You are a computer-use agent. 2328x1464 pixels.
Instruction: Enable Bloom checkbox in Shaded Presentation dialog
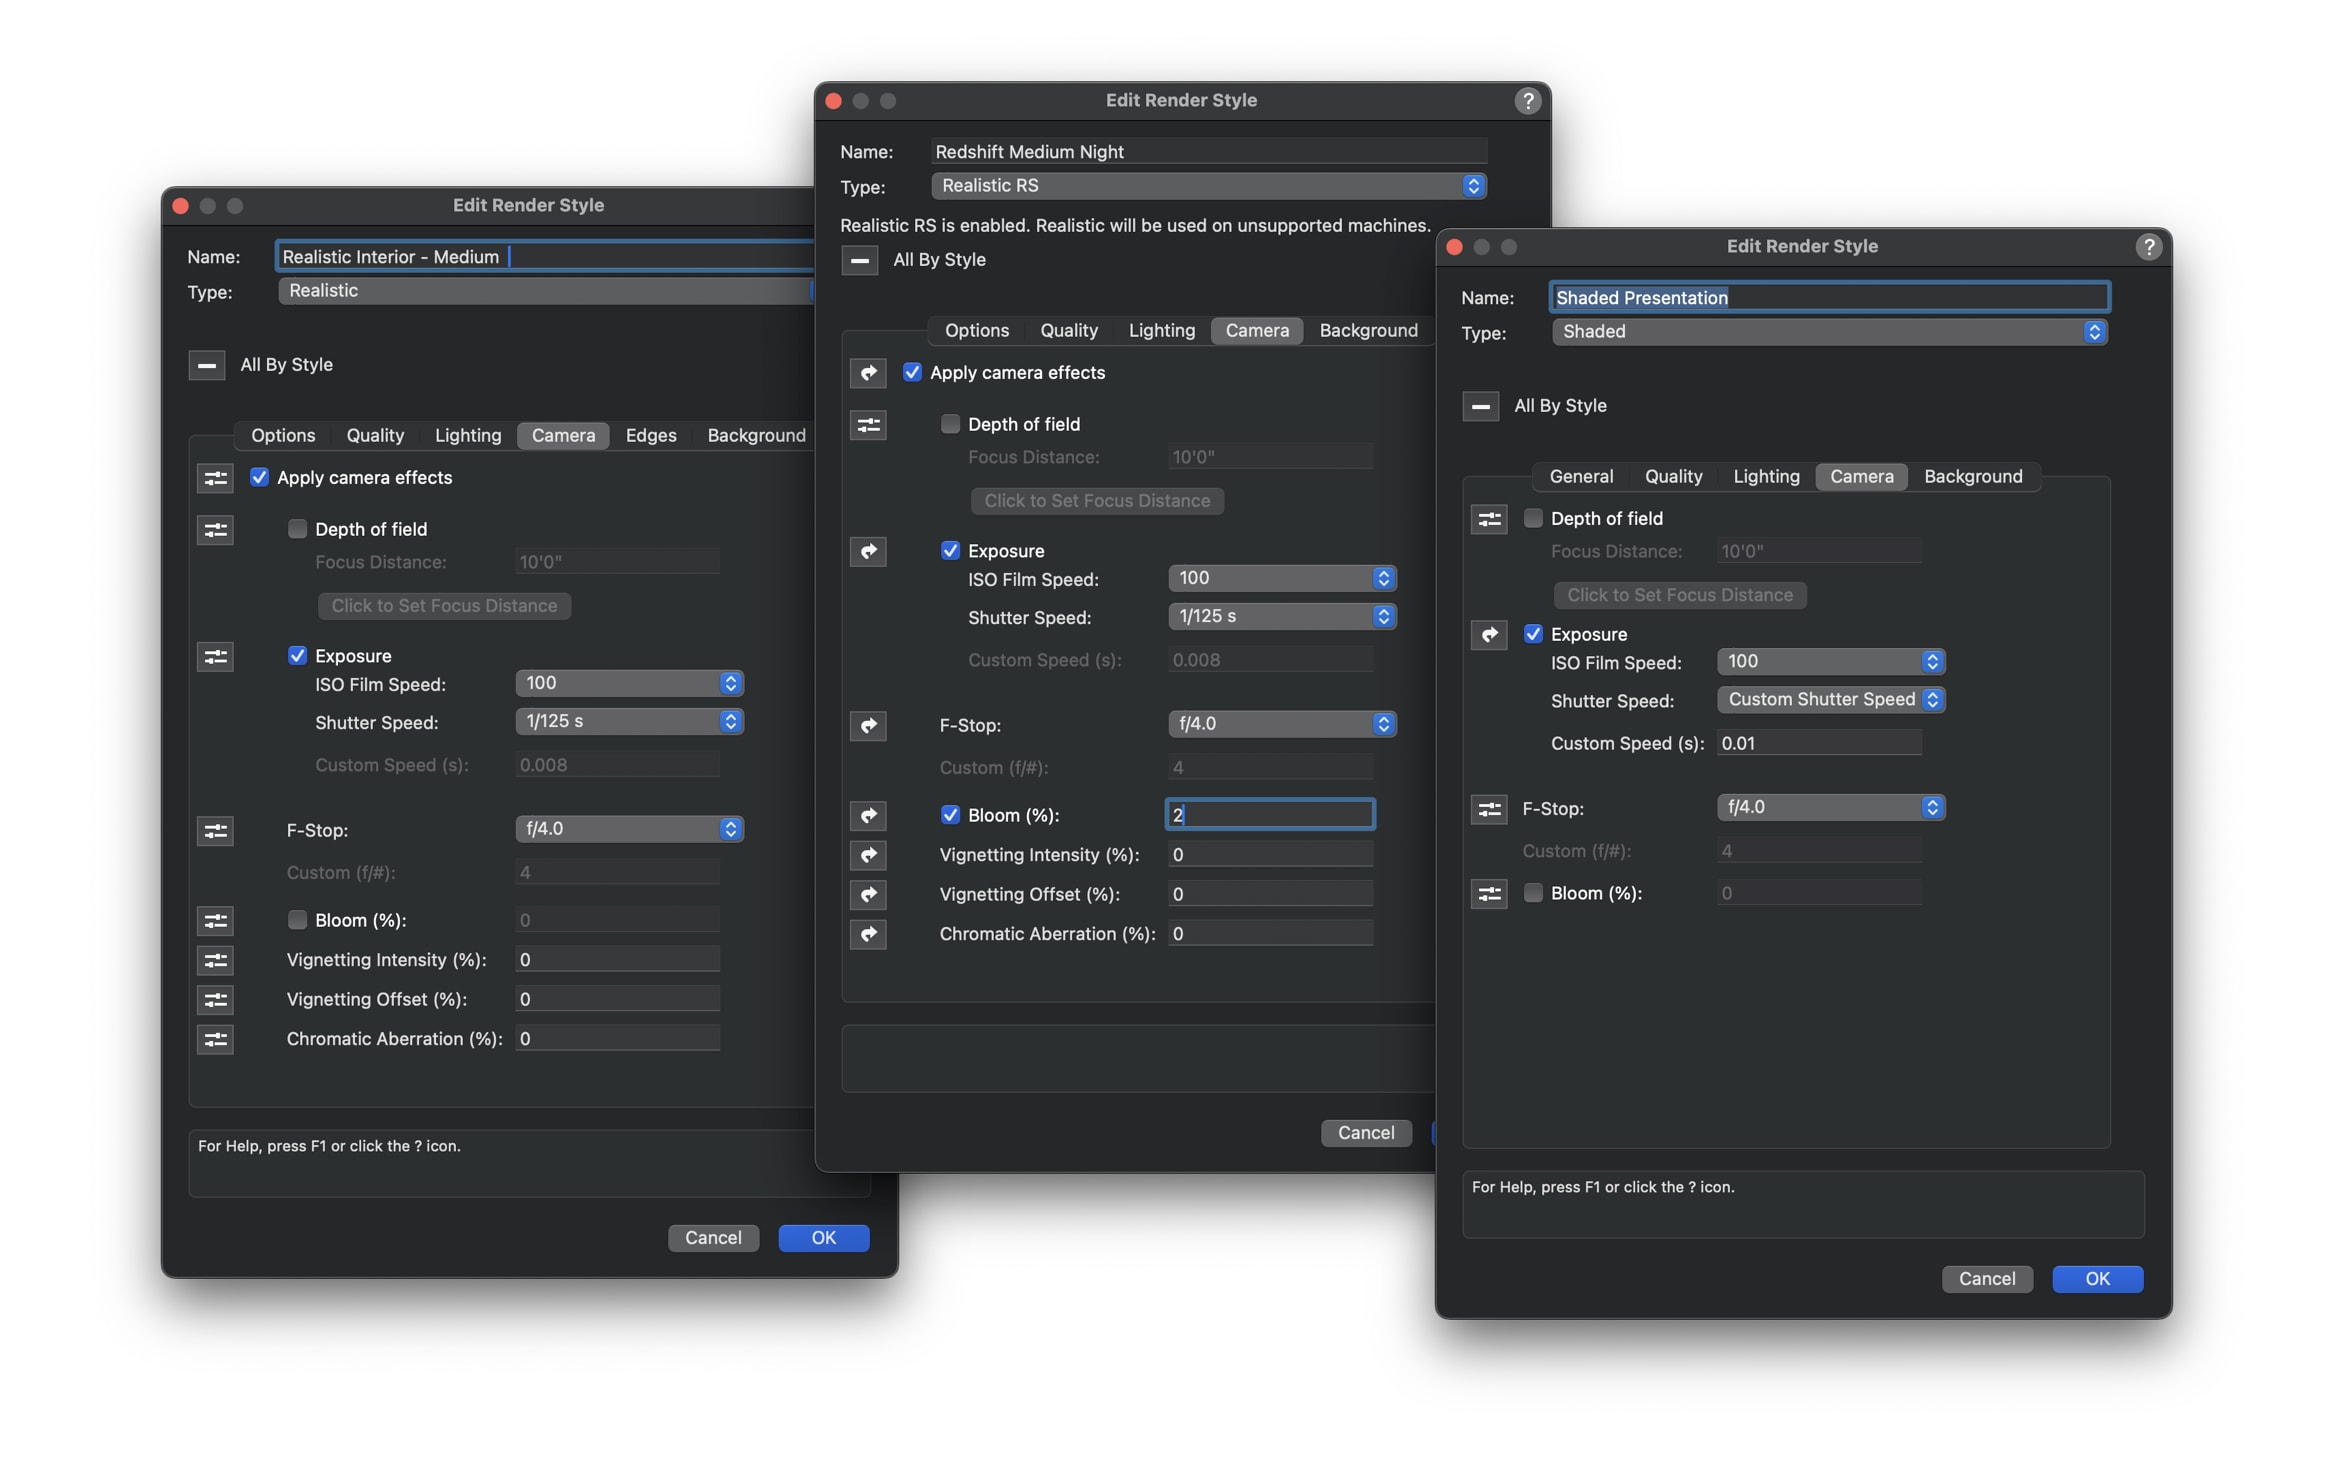[1532, 893]
